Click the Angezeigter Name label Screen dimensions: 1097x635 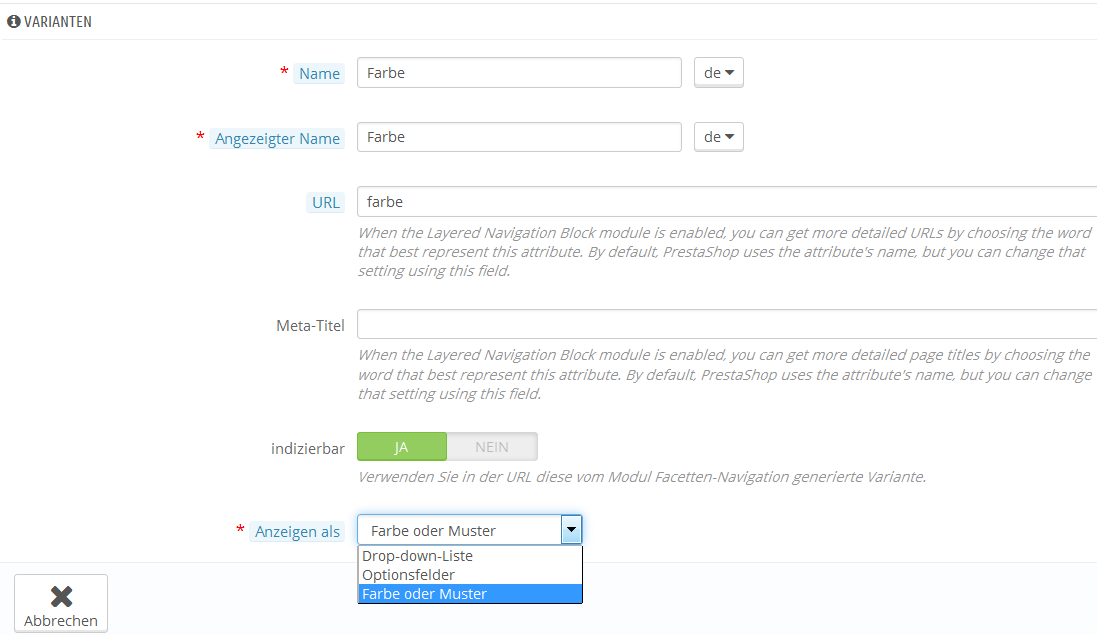(277, 138)
